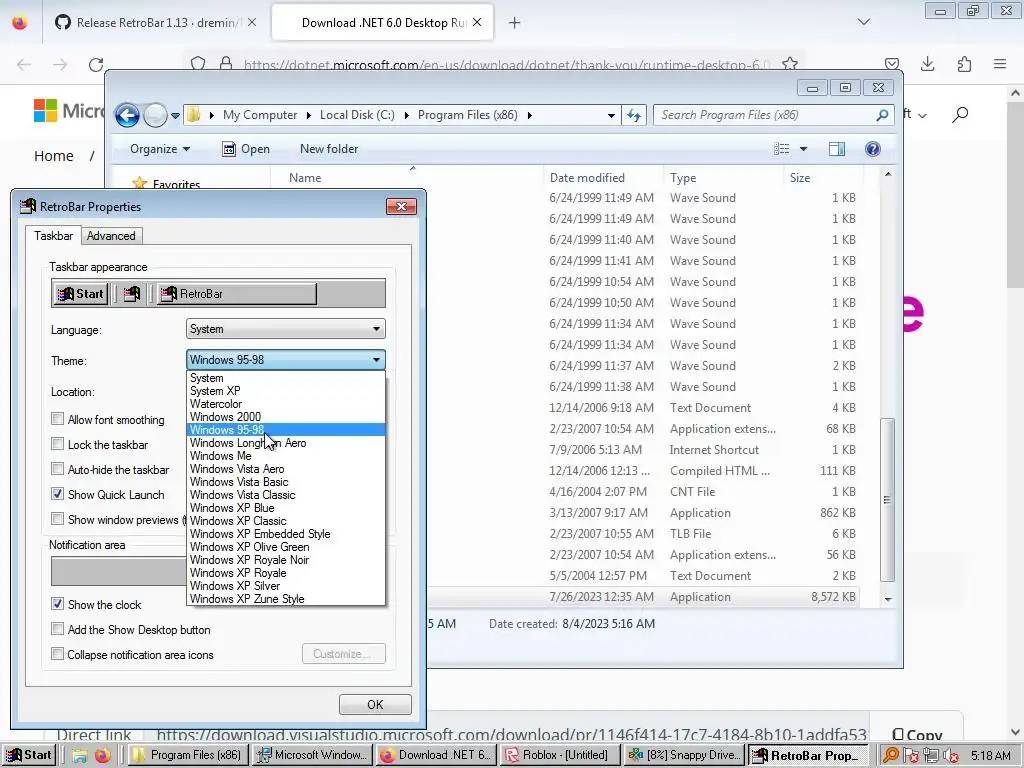
Task: Open Firefox downloads arrow icon
Action: pyautogui.click(x=927, y=63)
